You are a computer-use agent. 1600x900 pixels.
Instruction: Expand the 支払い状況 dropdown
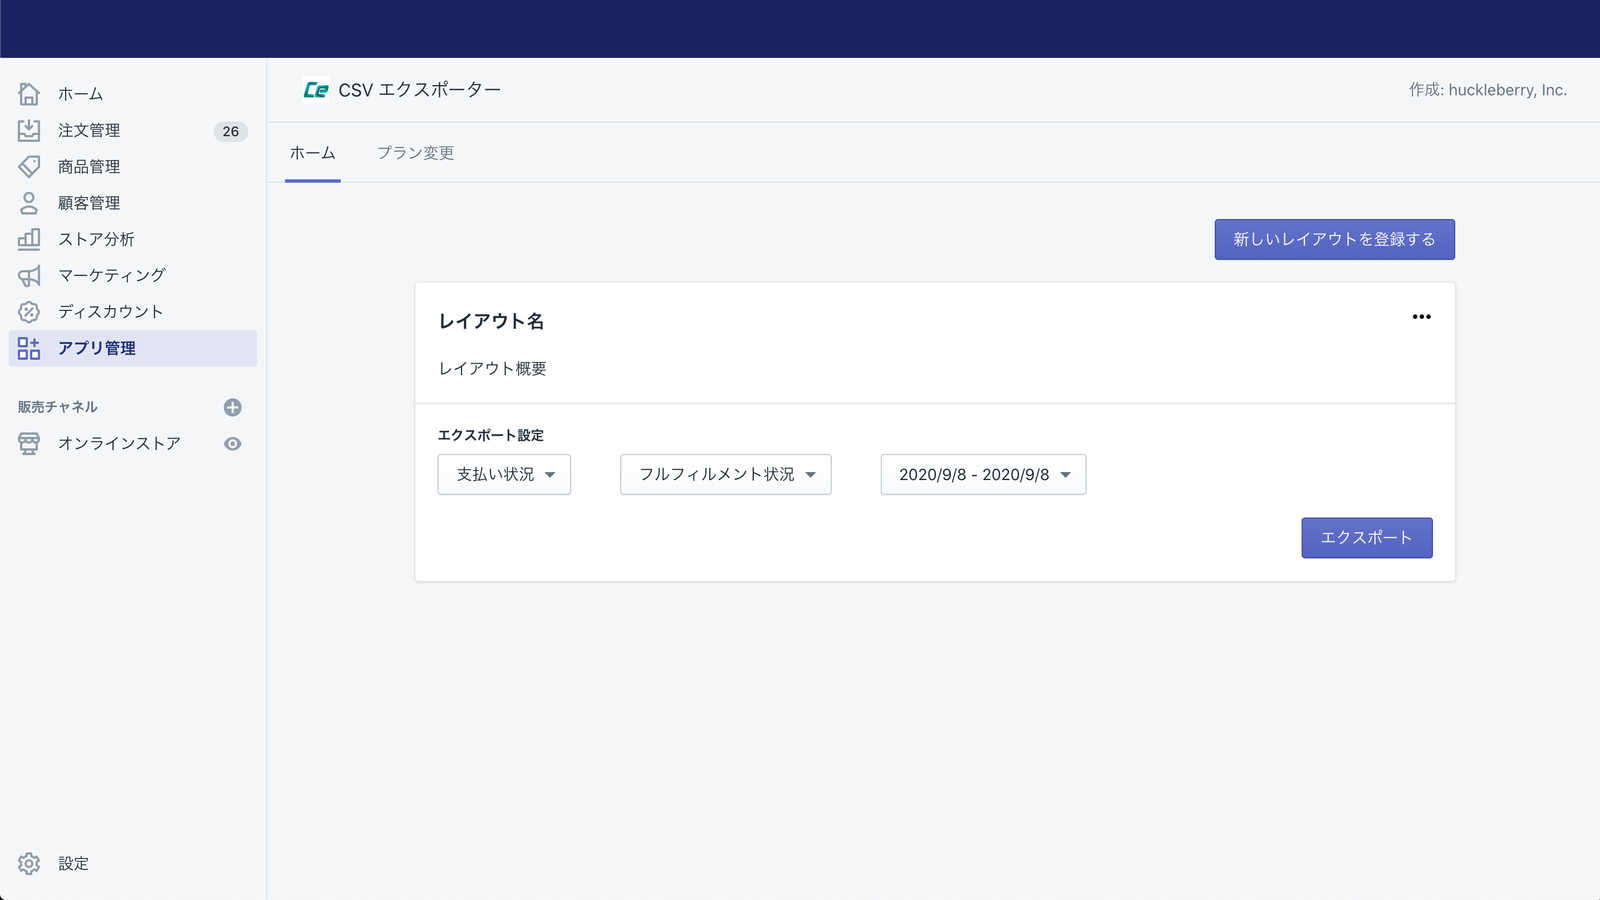coord(504,475)
